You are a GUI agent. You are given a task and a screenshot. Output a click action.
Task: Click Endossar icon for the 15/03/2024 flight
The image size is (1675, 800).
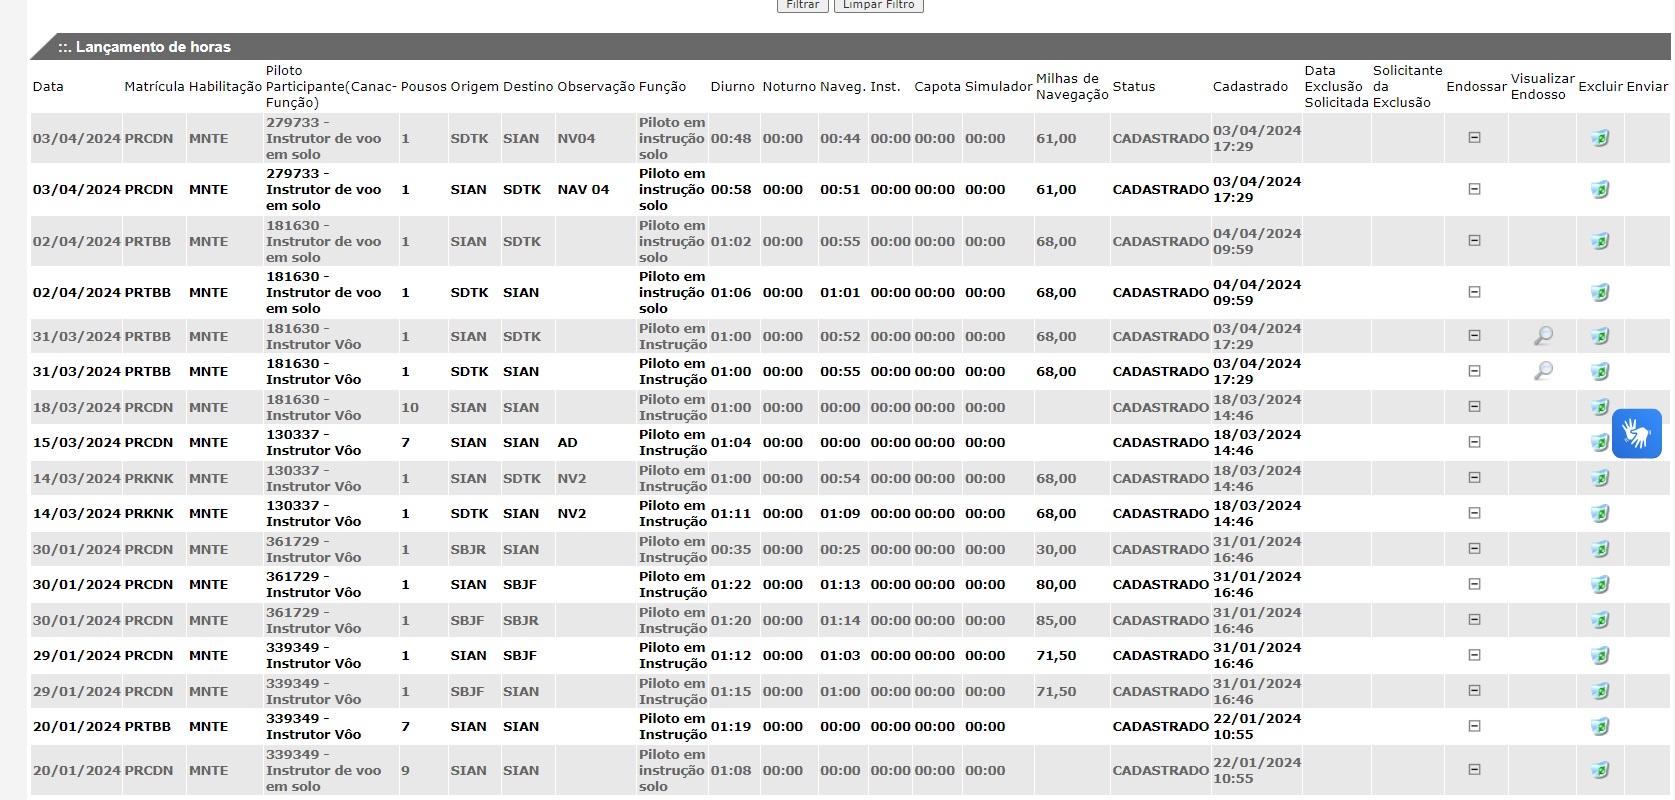1474,442
